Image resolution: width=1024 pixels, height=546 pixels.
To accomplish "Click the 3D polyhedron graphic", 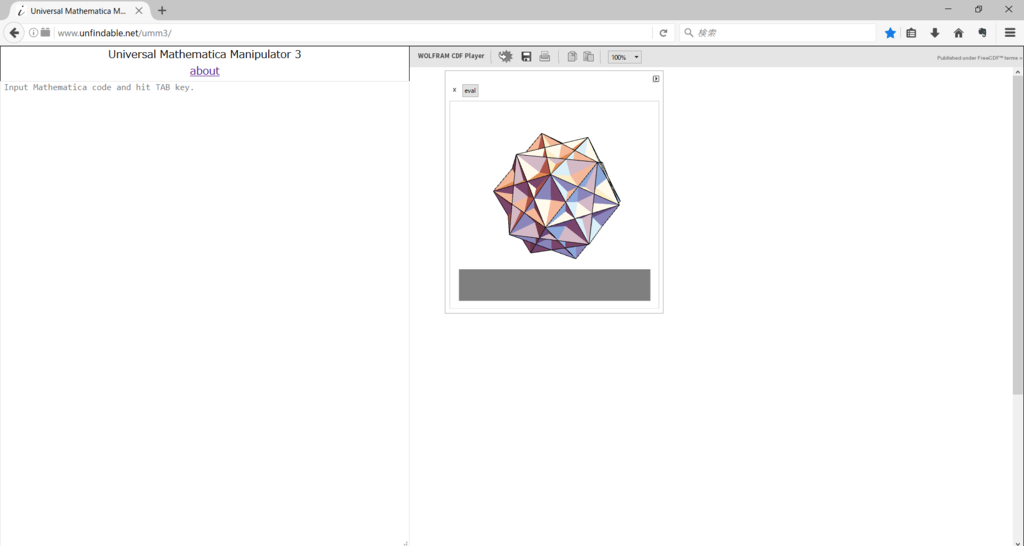I will click(556, 195).
